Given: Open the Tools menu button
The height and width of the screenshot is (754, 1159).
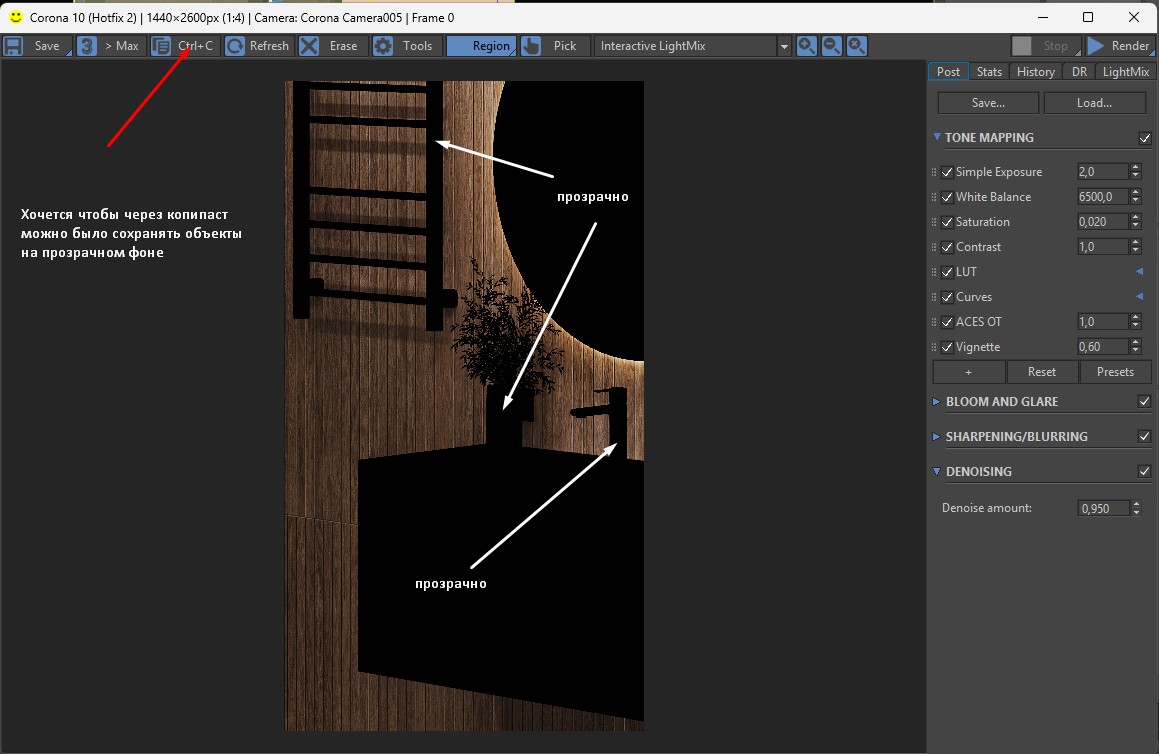Looking at the screenshot, I should (417, 46).
